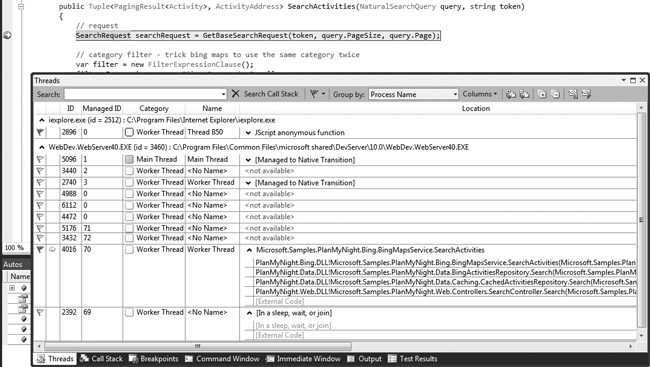Screen dimensions: 650x367
Task: Collapse the SearchActivities call stack
Action: (x=249, y=250)
